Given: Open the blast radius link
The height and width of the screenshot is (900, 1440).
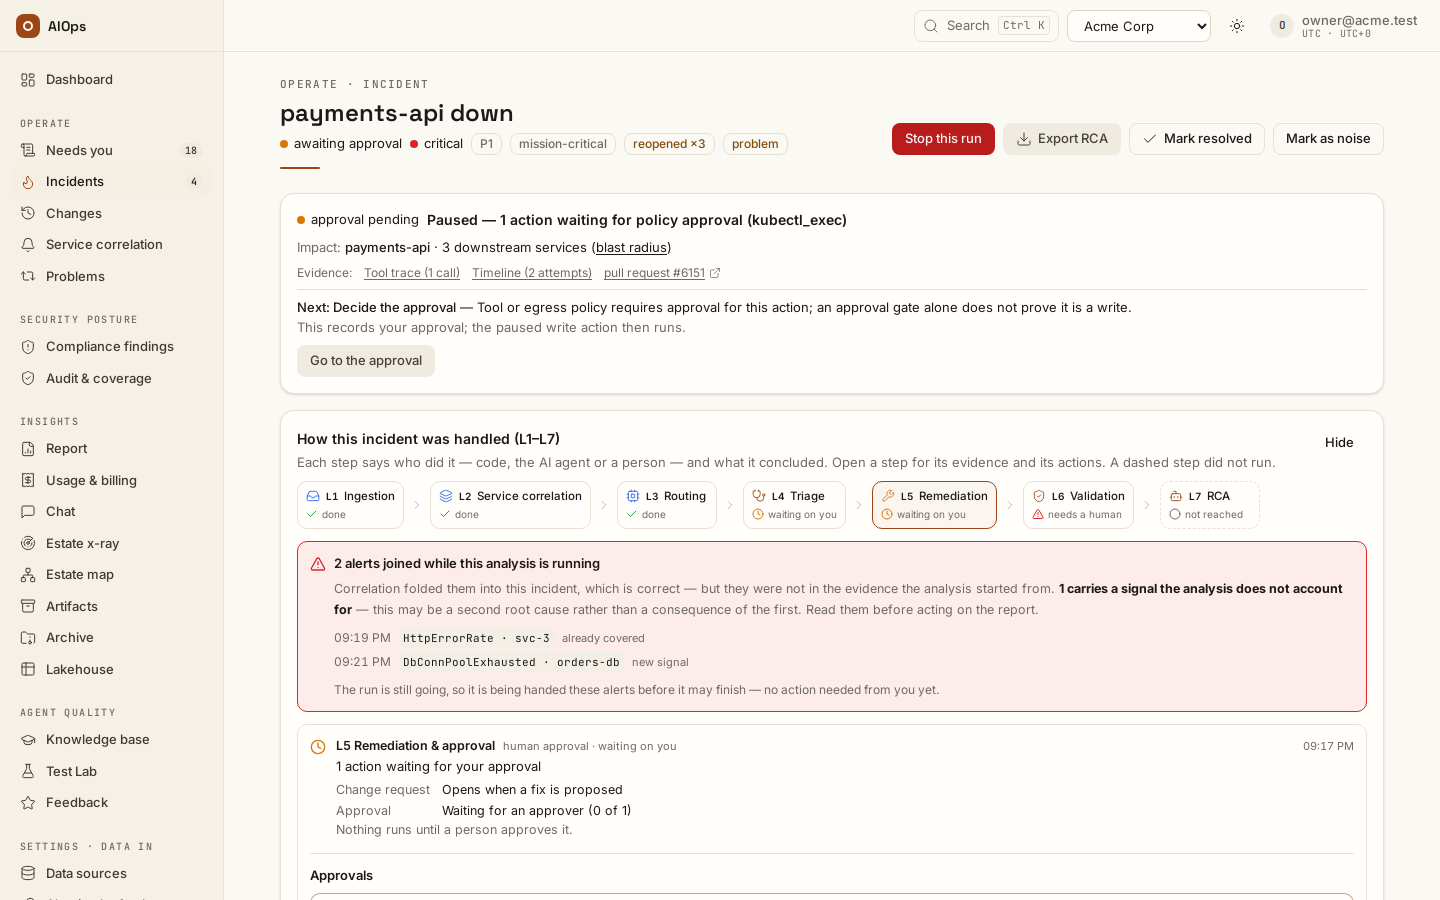Looking at the screenshot, I should coord(631,248).
